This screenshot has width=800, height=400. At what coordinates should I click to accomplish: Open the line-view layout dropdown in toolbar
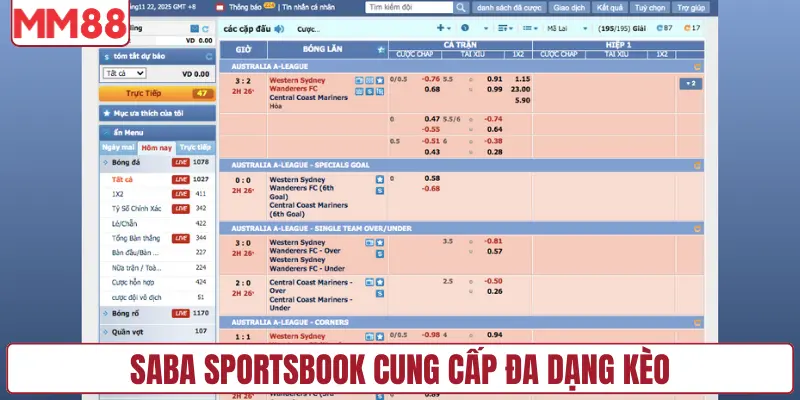[531, 29]
